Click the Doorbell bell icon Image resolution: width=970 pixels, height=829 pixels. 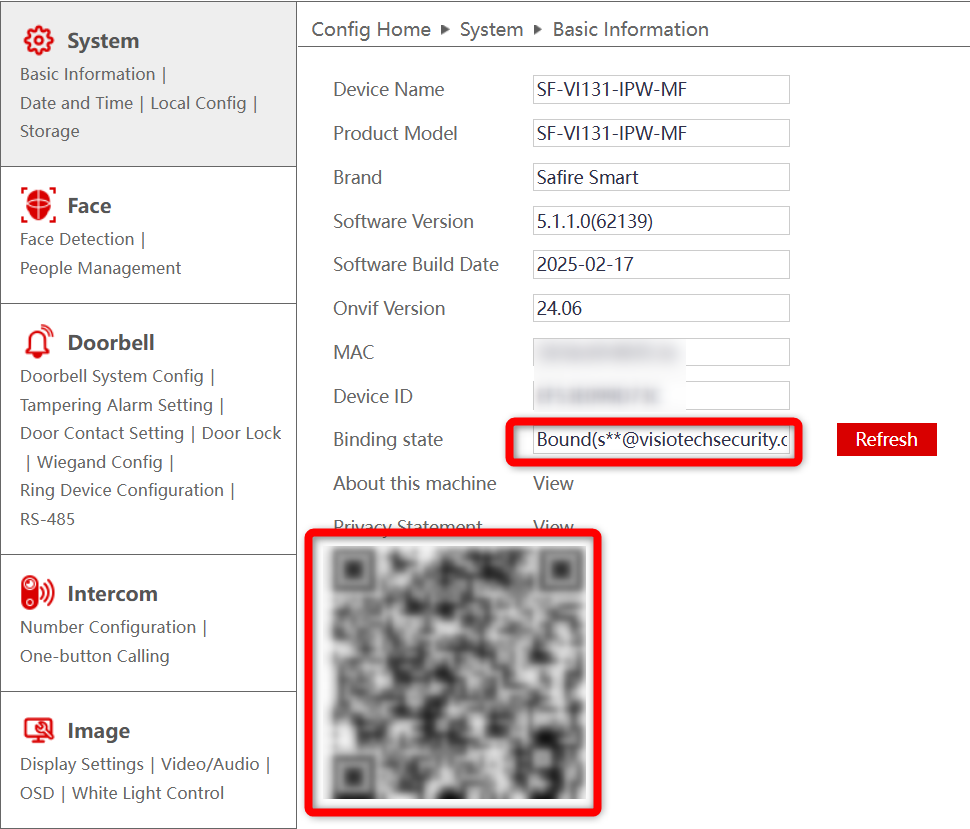pos(38,341)
